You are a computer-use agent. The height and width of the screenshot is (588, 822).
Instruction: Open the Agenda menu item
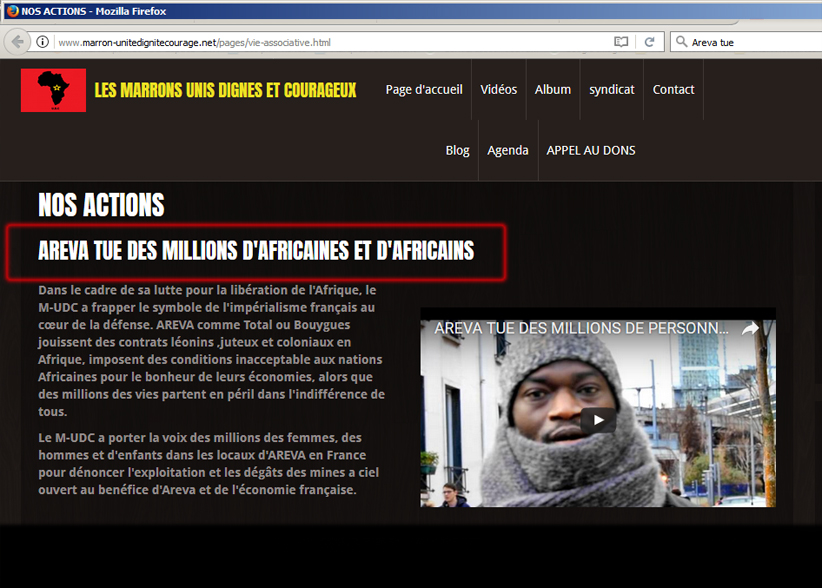pyautogui.click(x=507, y=151)
